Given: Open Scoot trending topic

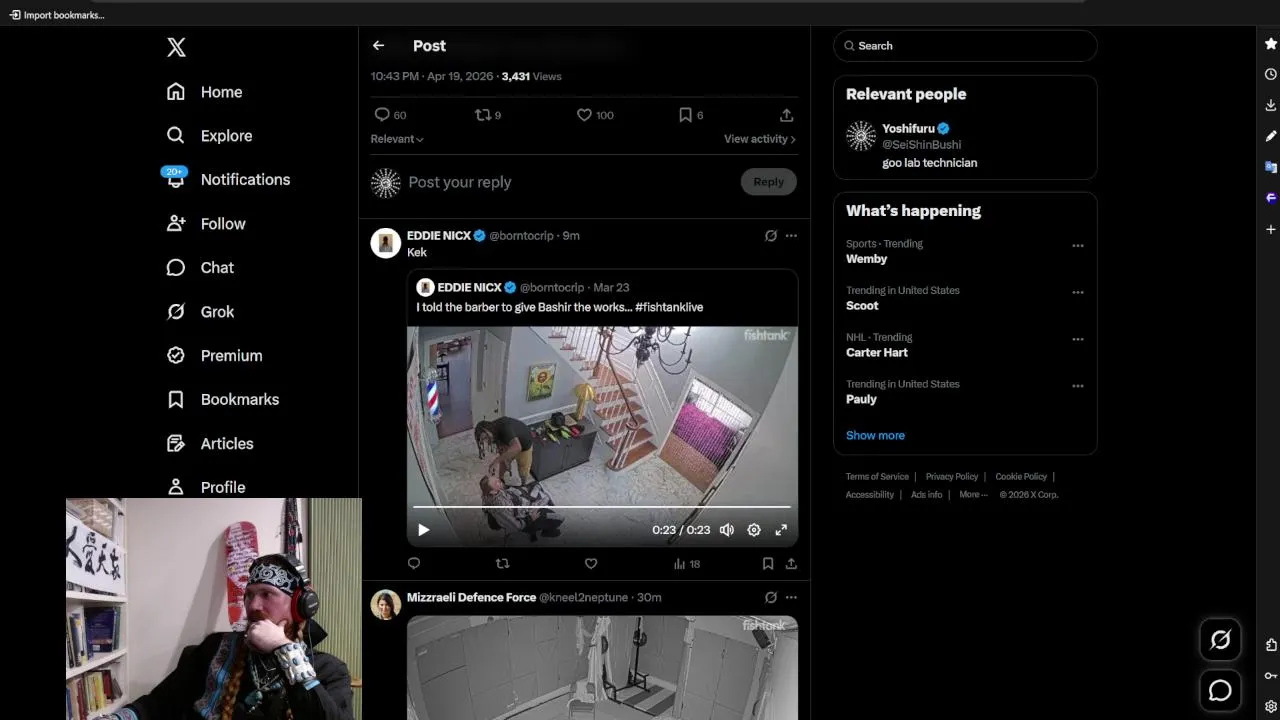Looking at the screenshot, I should click(862, 306).
